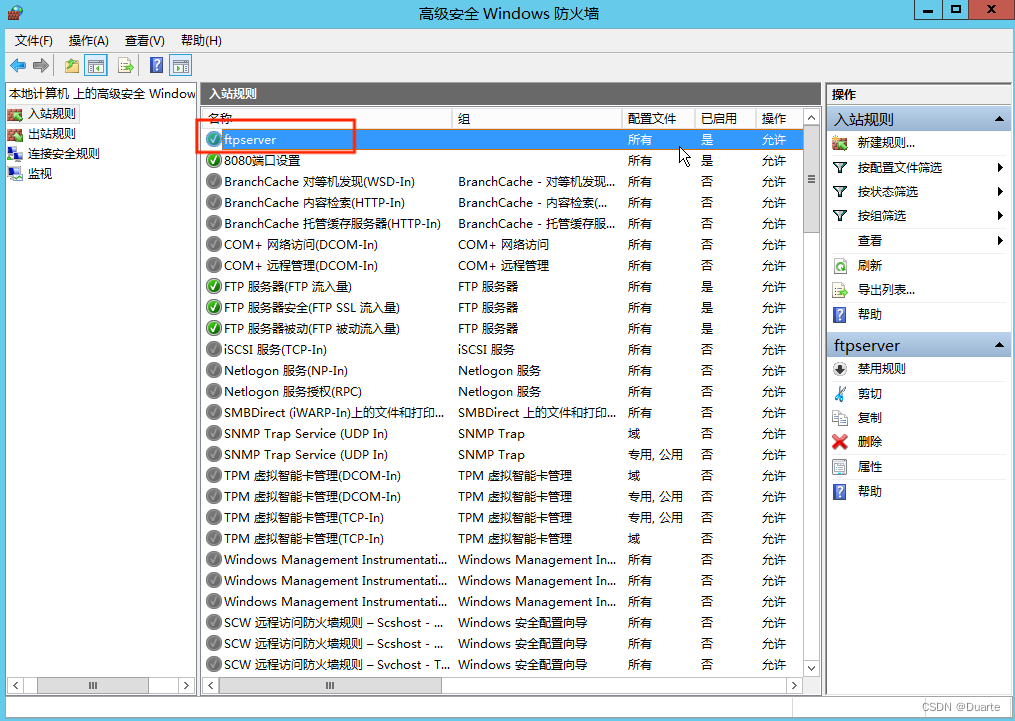Select SMBDirect (iWARP-In) rule row

503,413
